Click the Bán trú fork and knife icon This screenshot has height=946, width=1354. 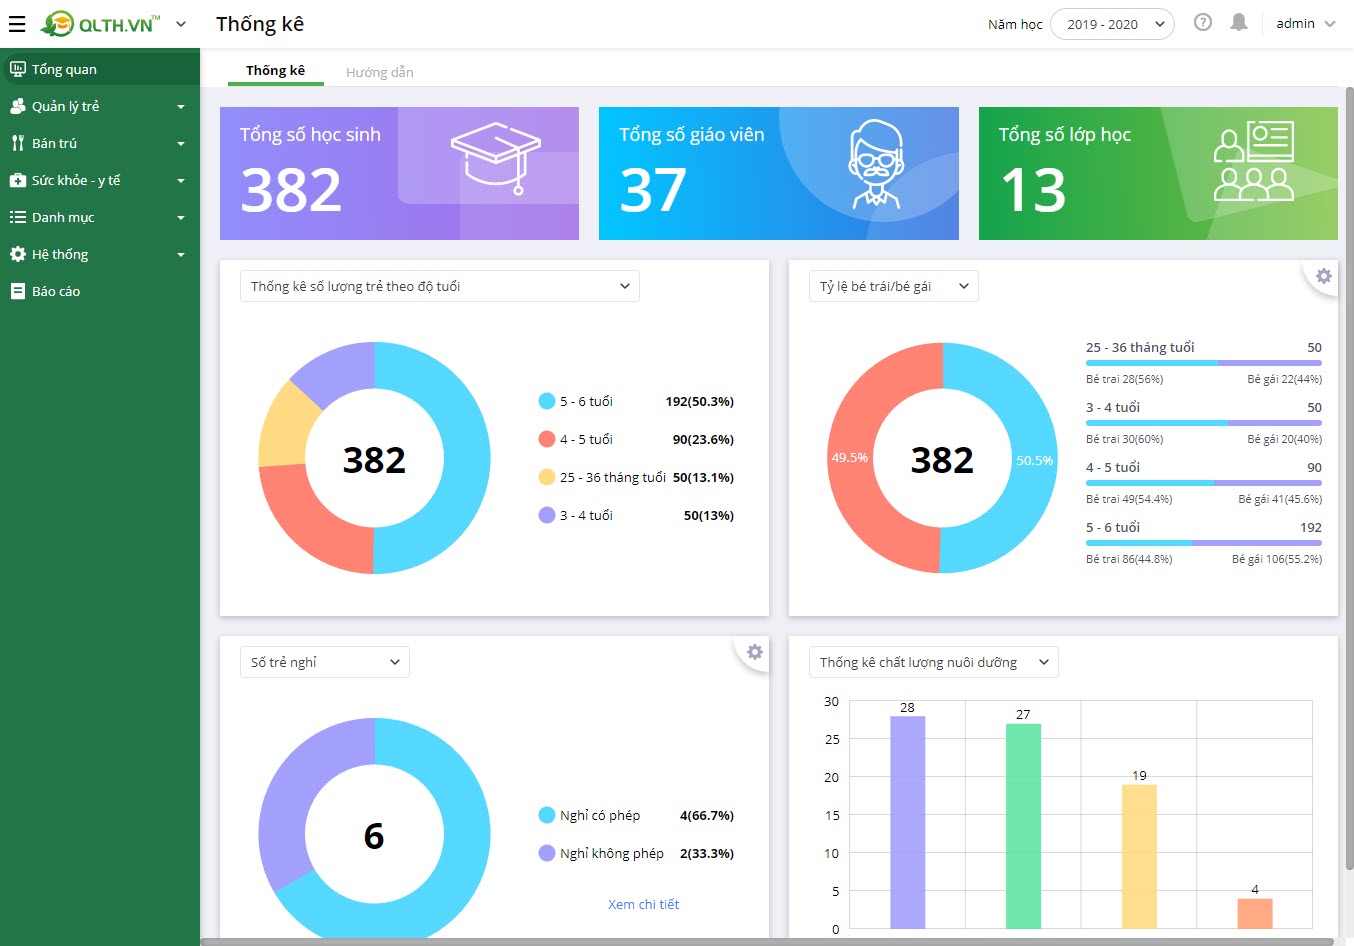[x=18, y=143]
